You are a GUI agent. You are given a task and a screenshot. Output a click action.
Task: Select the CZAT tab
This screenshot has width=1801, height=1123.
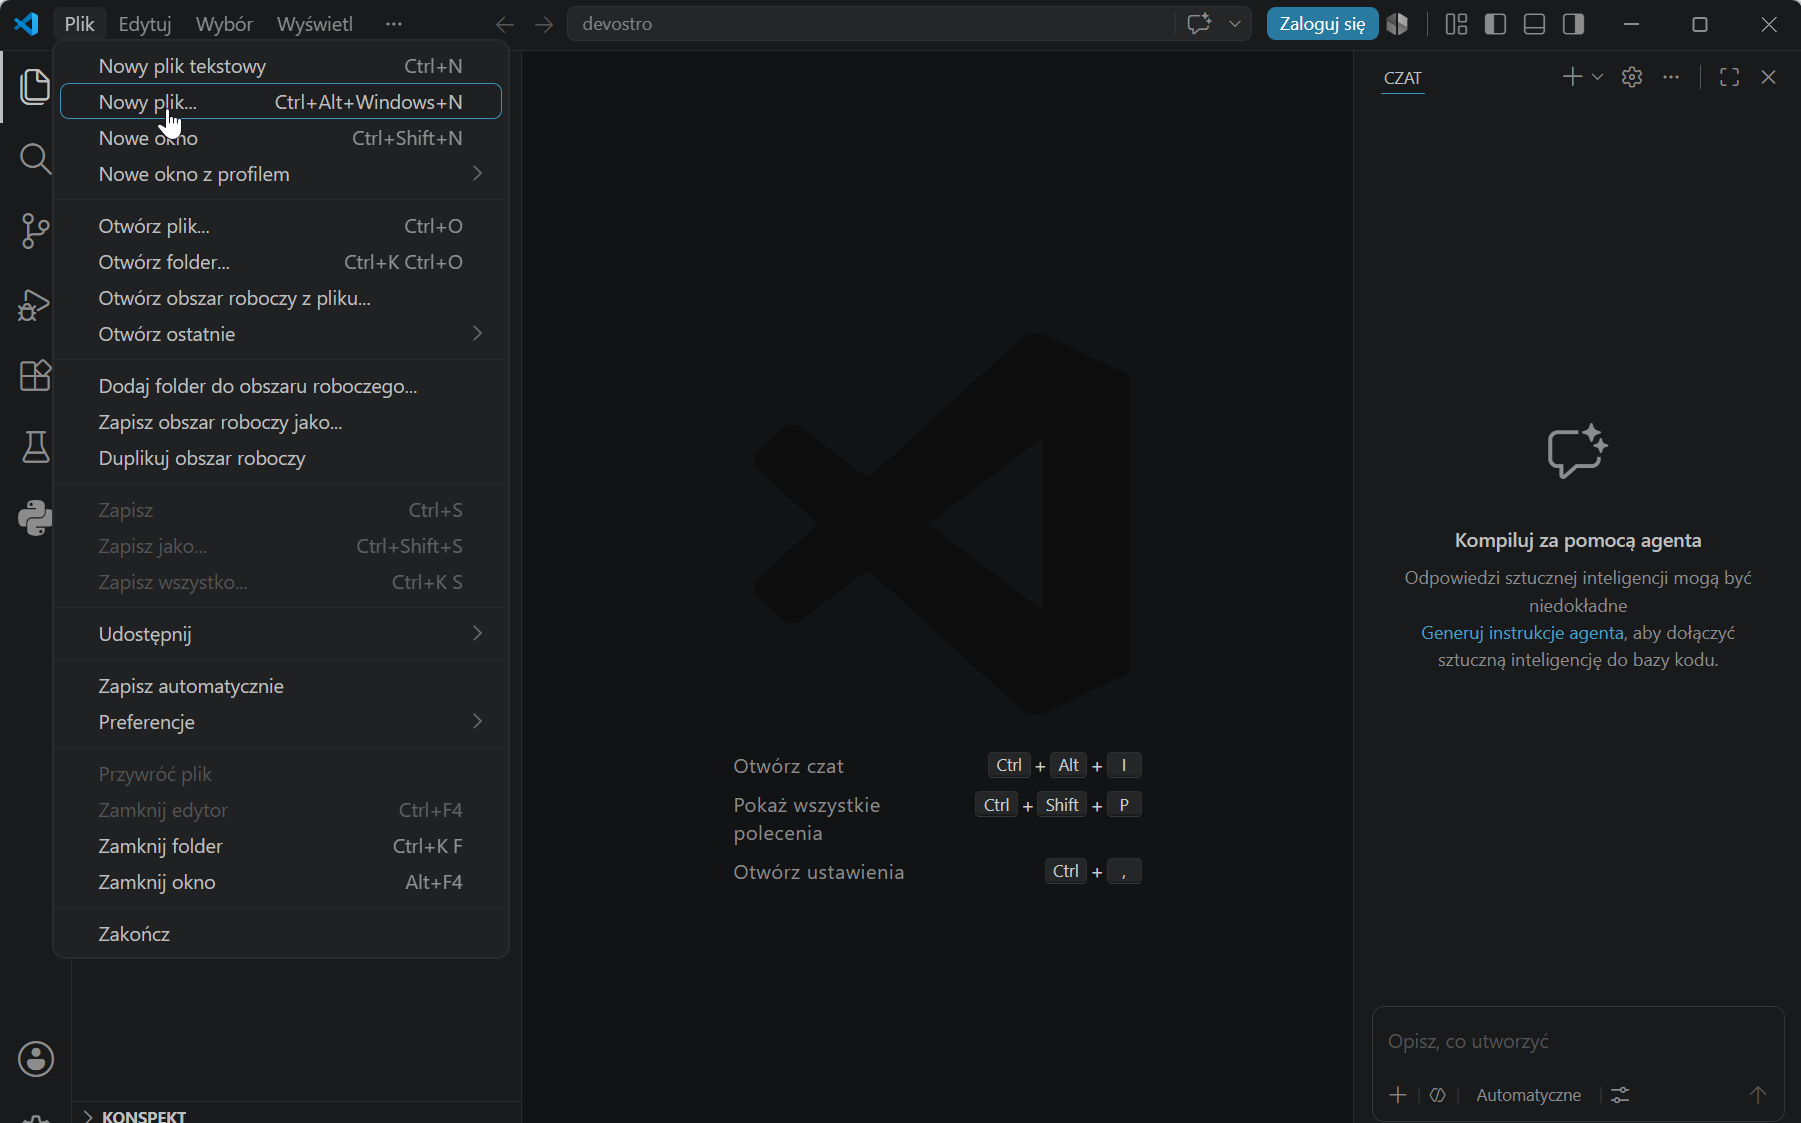(1403, 78)
